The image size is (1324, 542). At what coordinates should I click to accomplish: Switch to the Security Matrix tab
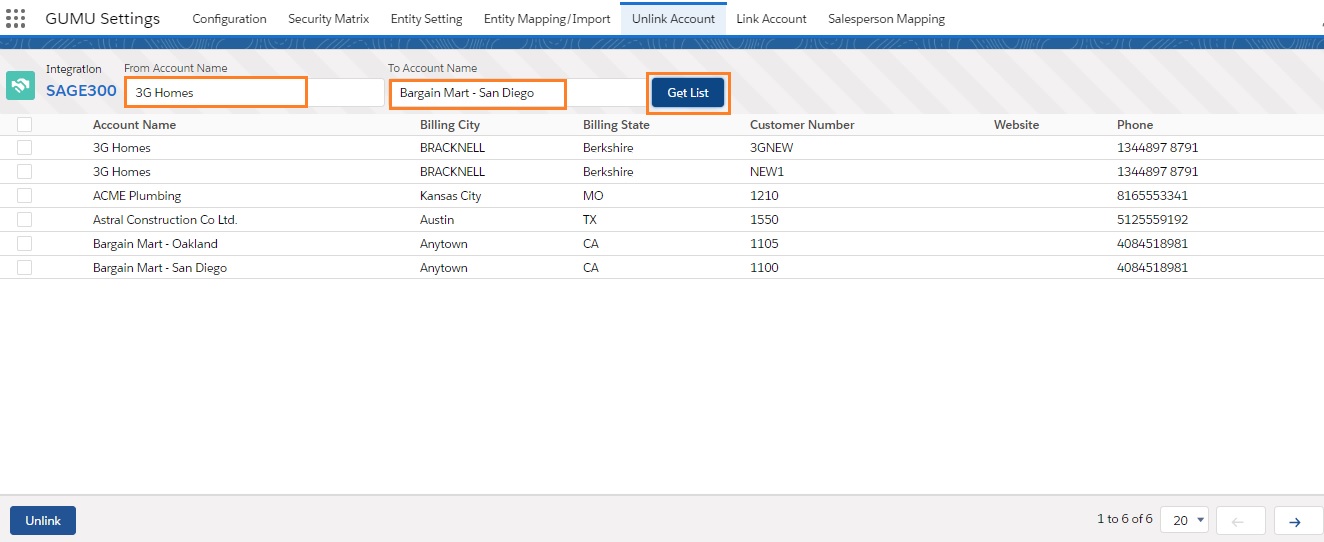[328, 18]
